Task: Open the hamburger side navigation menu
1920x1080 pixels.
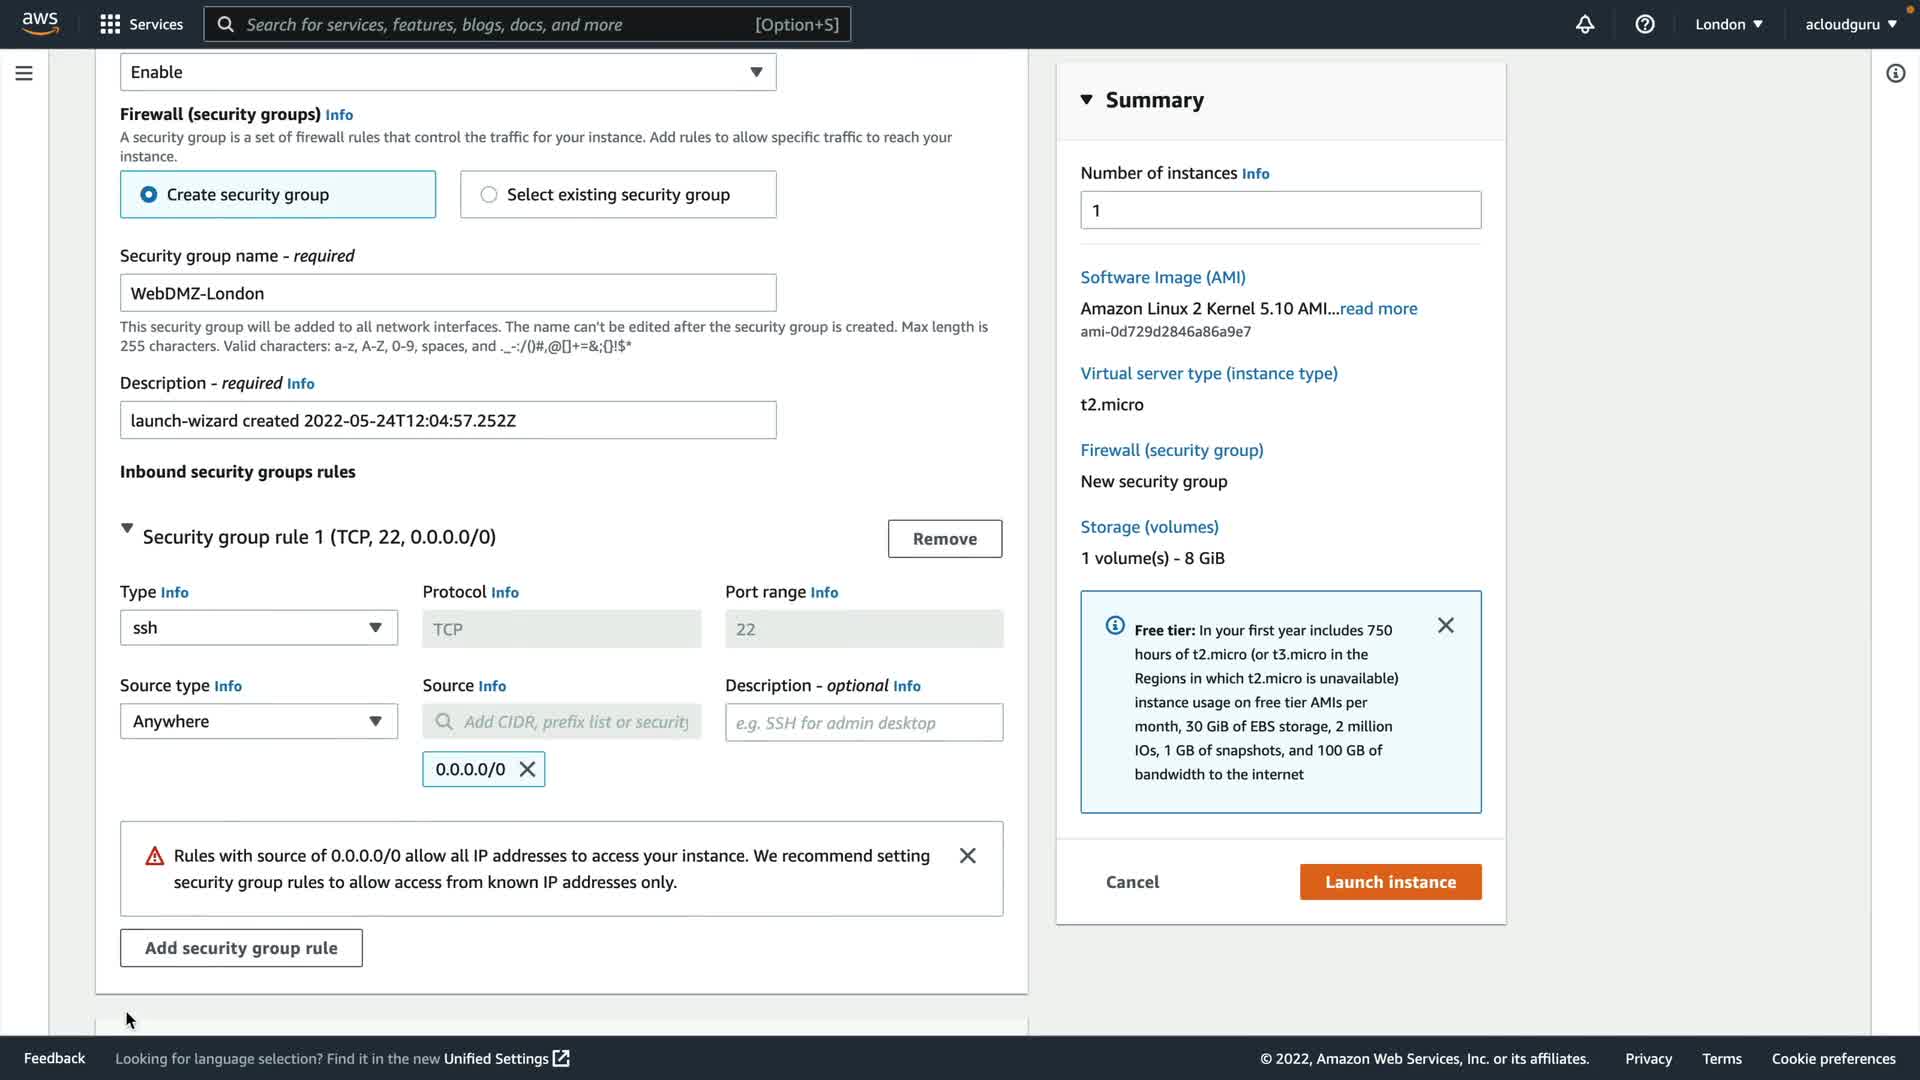Action: click(x=24, y=73)
